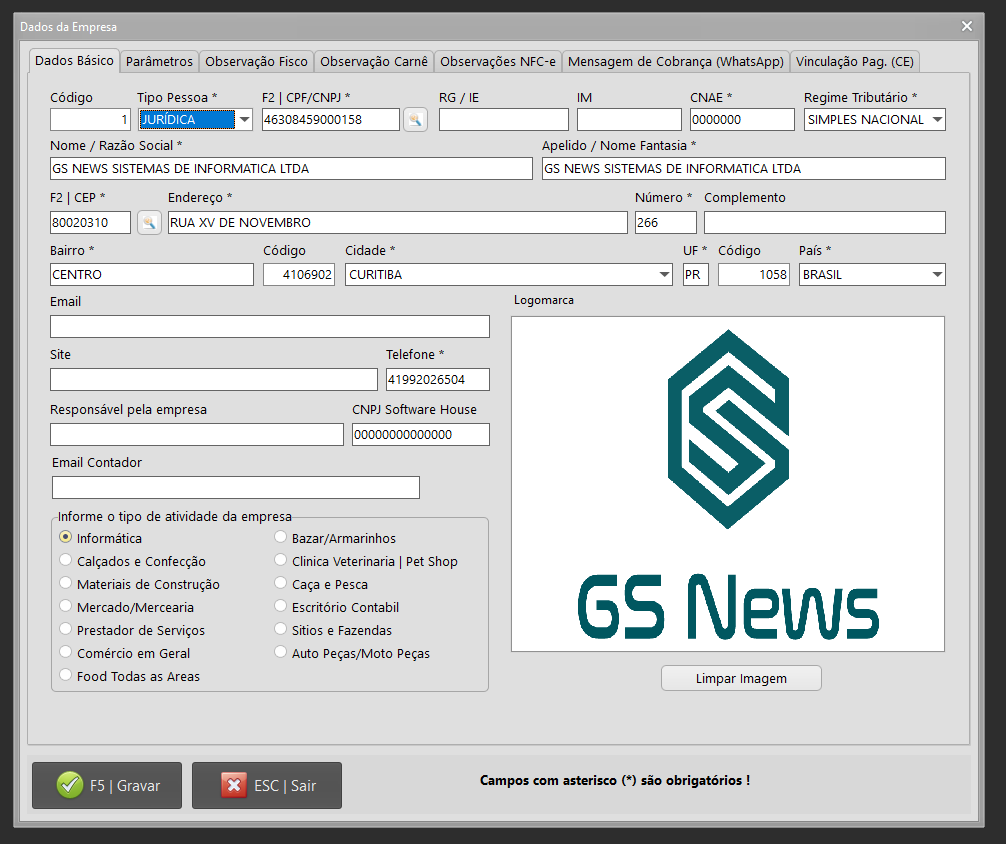Open Tipo Pessoa dropdown
Image resolution: width=1006 pixels, height=844 pixels.
[x=244, y=119]
